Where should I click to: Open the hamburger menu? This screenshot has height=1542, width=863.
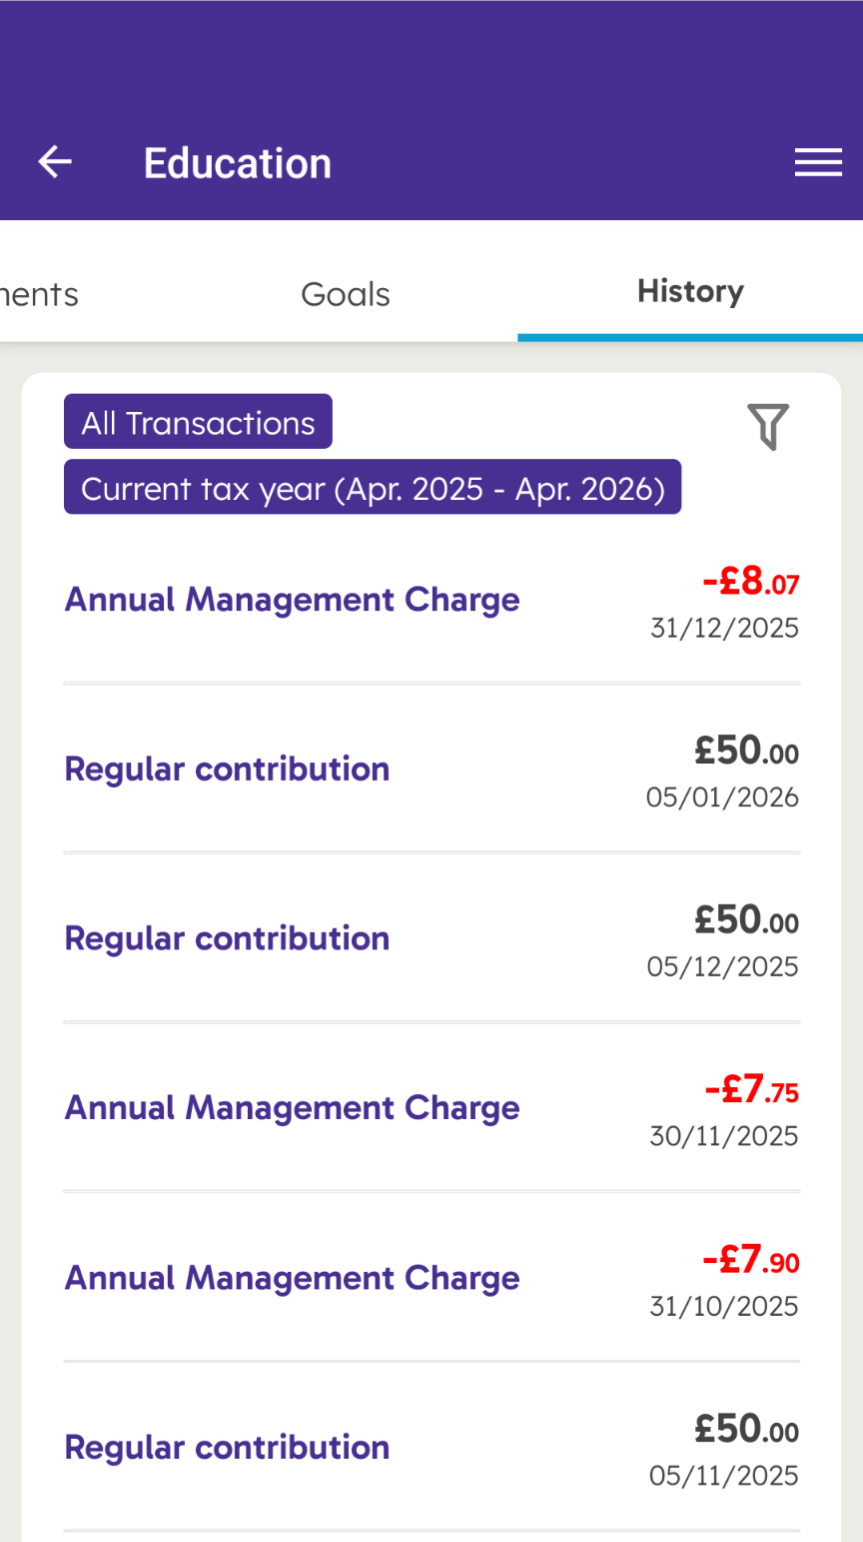818,163
